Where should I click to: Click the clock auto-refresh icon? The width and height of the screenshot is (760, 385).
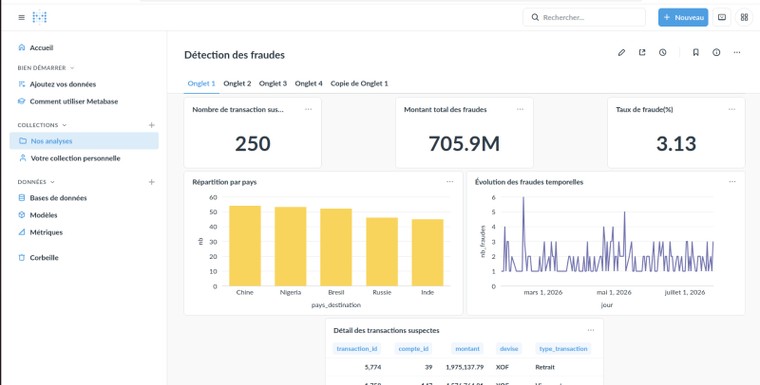pyautogui.click(x=663, y=53)
